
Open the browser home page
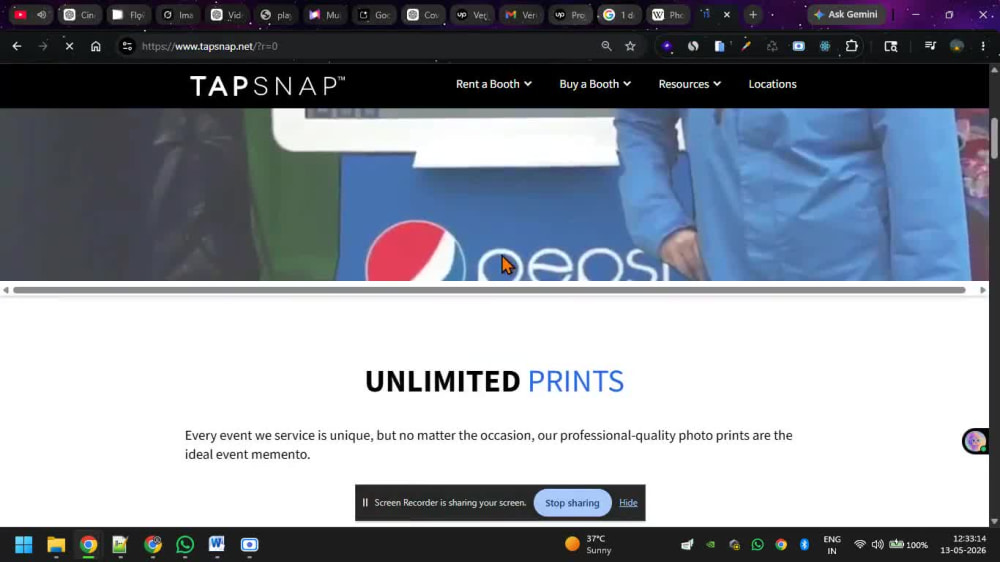pyautogui.click(x=96, y=46)
